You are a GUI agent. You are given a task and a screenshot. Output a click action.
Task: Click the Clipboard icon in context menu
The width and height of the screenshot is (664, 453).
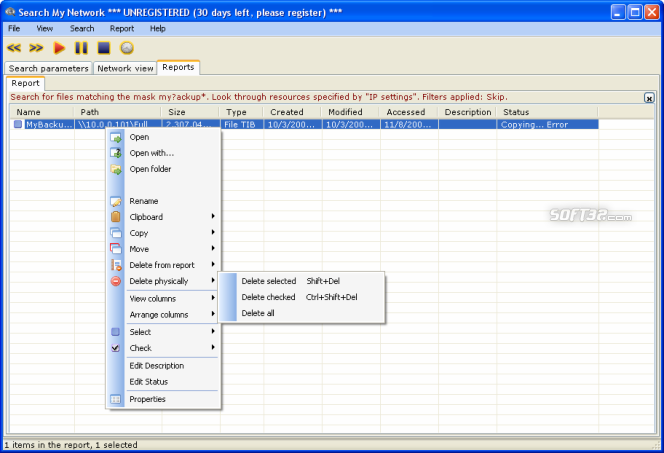click(116, 217)
